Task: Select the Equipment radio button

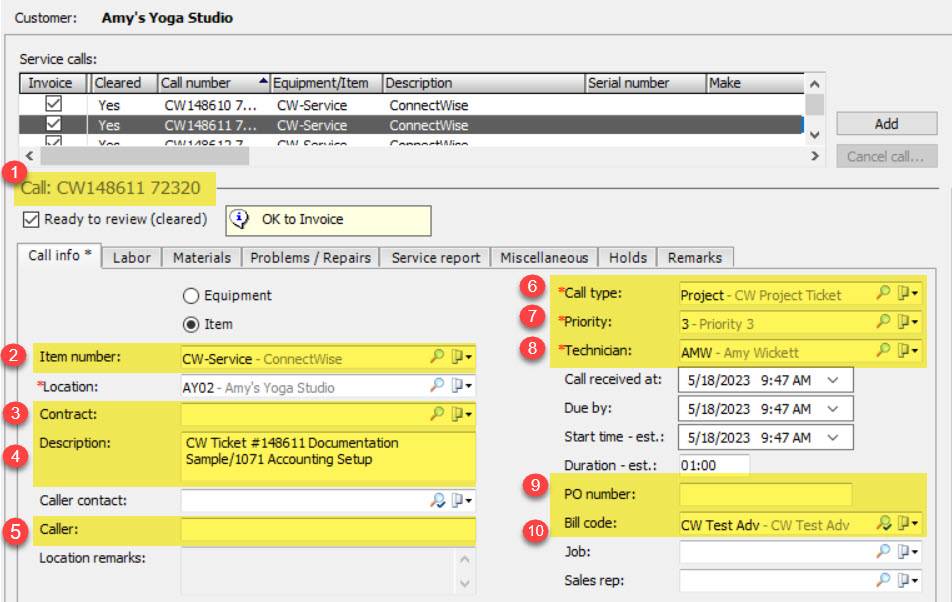Action: tap(191, 296)
